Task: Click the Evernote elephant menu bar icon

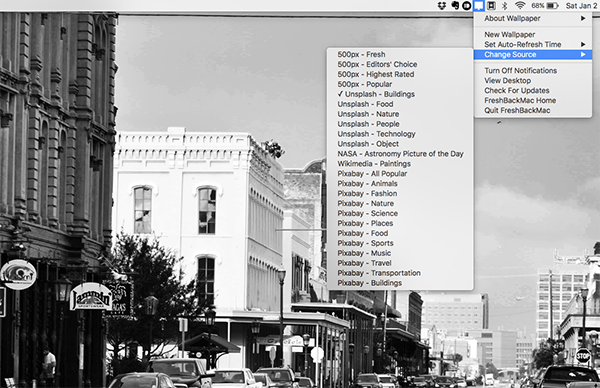Action: pos(455,6)
